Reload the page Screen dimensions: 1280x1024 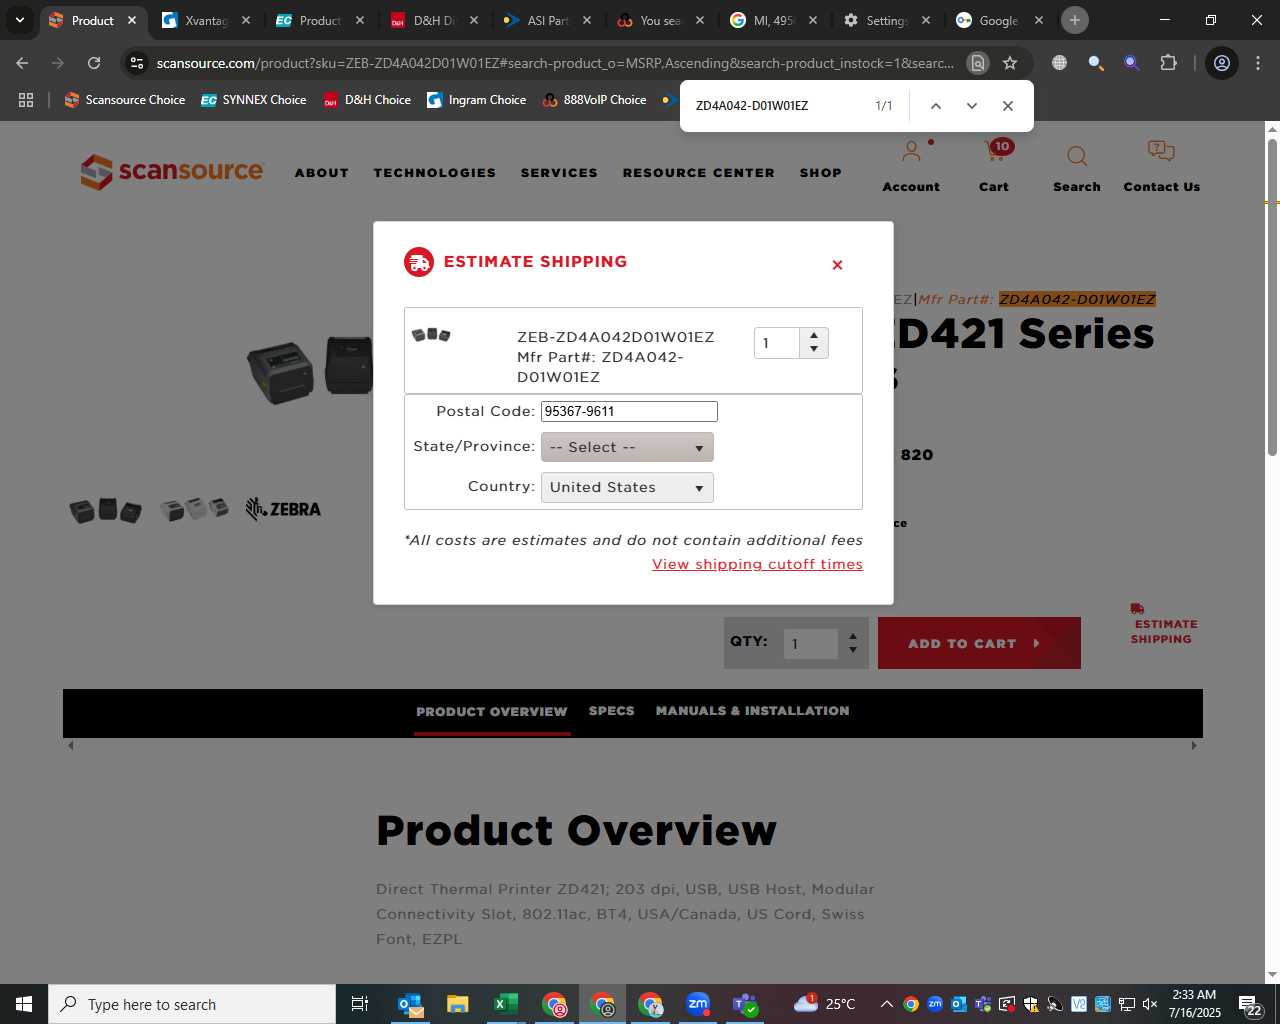[x=94, y=63]
